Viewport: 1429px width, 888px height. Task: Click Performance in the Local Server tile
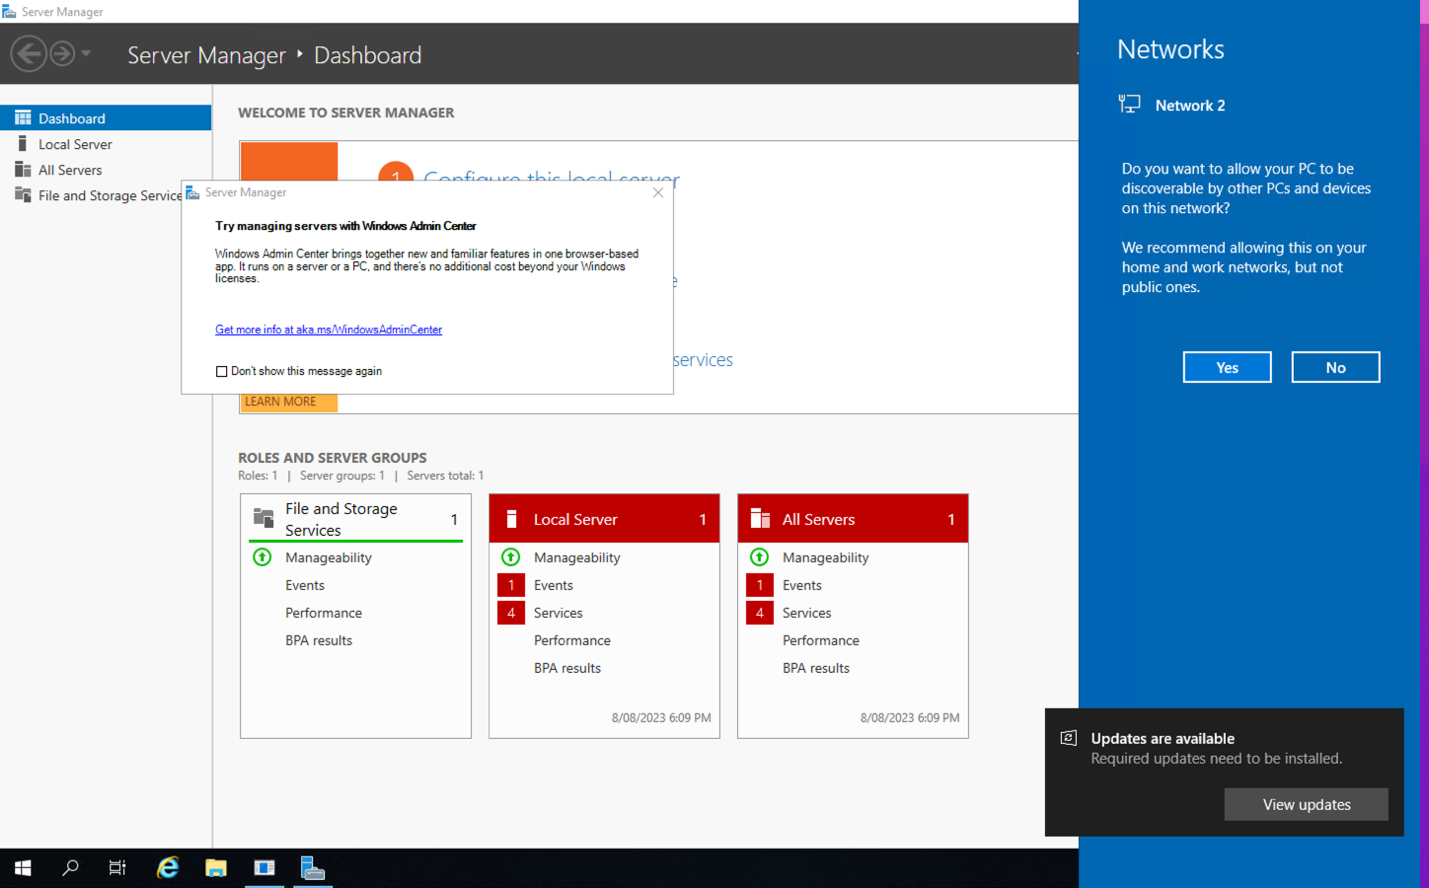[571, 640]
